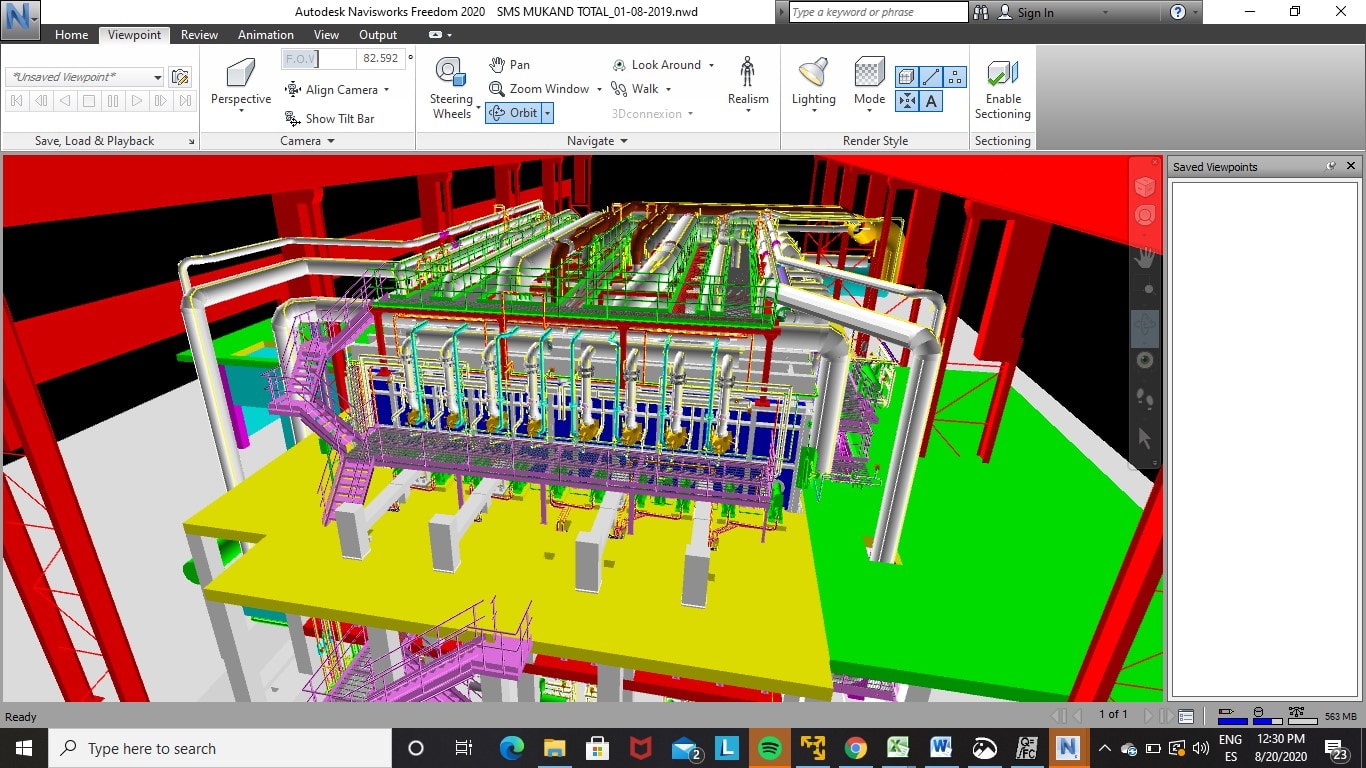Click the F.O.V value 82.592 field

(x=381, y=59)
